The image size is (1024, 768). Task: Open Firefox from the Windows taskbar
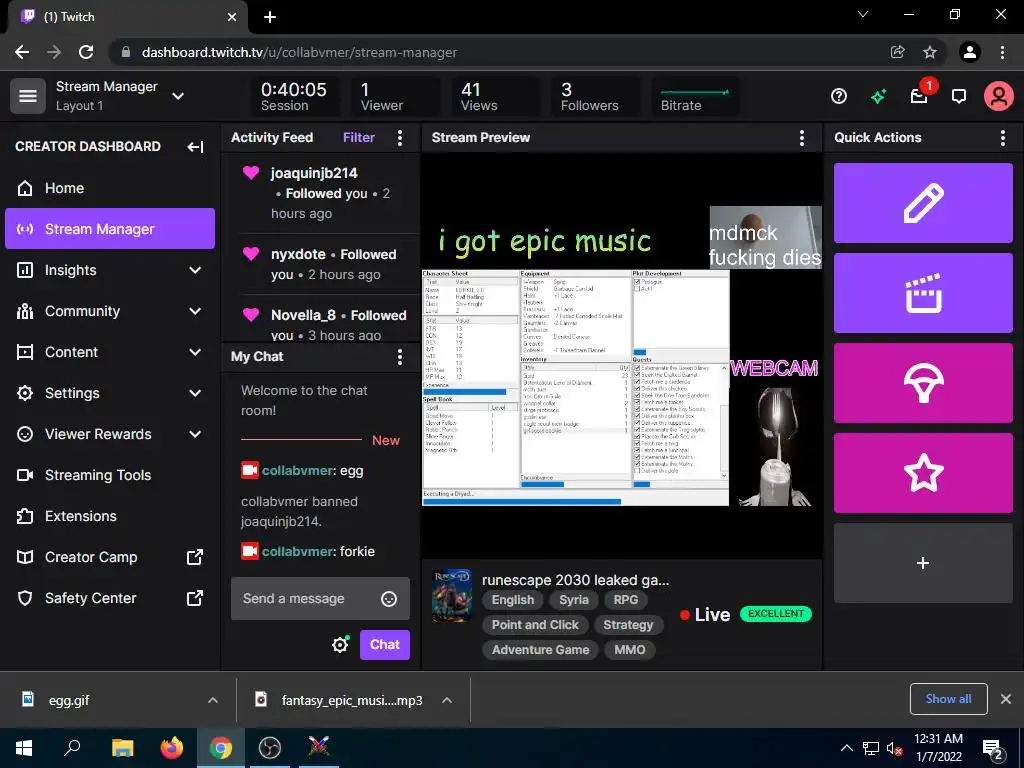(x=172, y=748)
